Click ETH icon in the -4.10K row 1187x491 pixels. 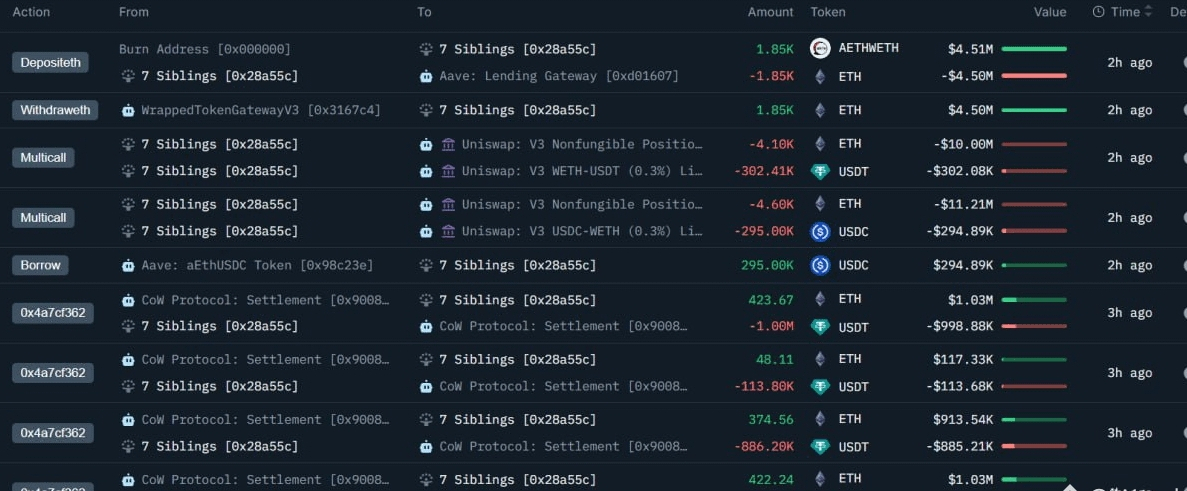pyautogui.click(x=820, y=144)
